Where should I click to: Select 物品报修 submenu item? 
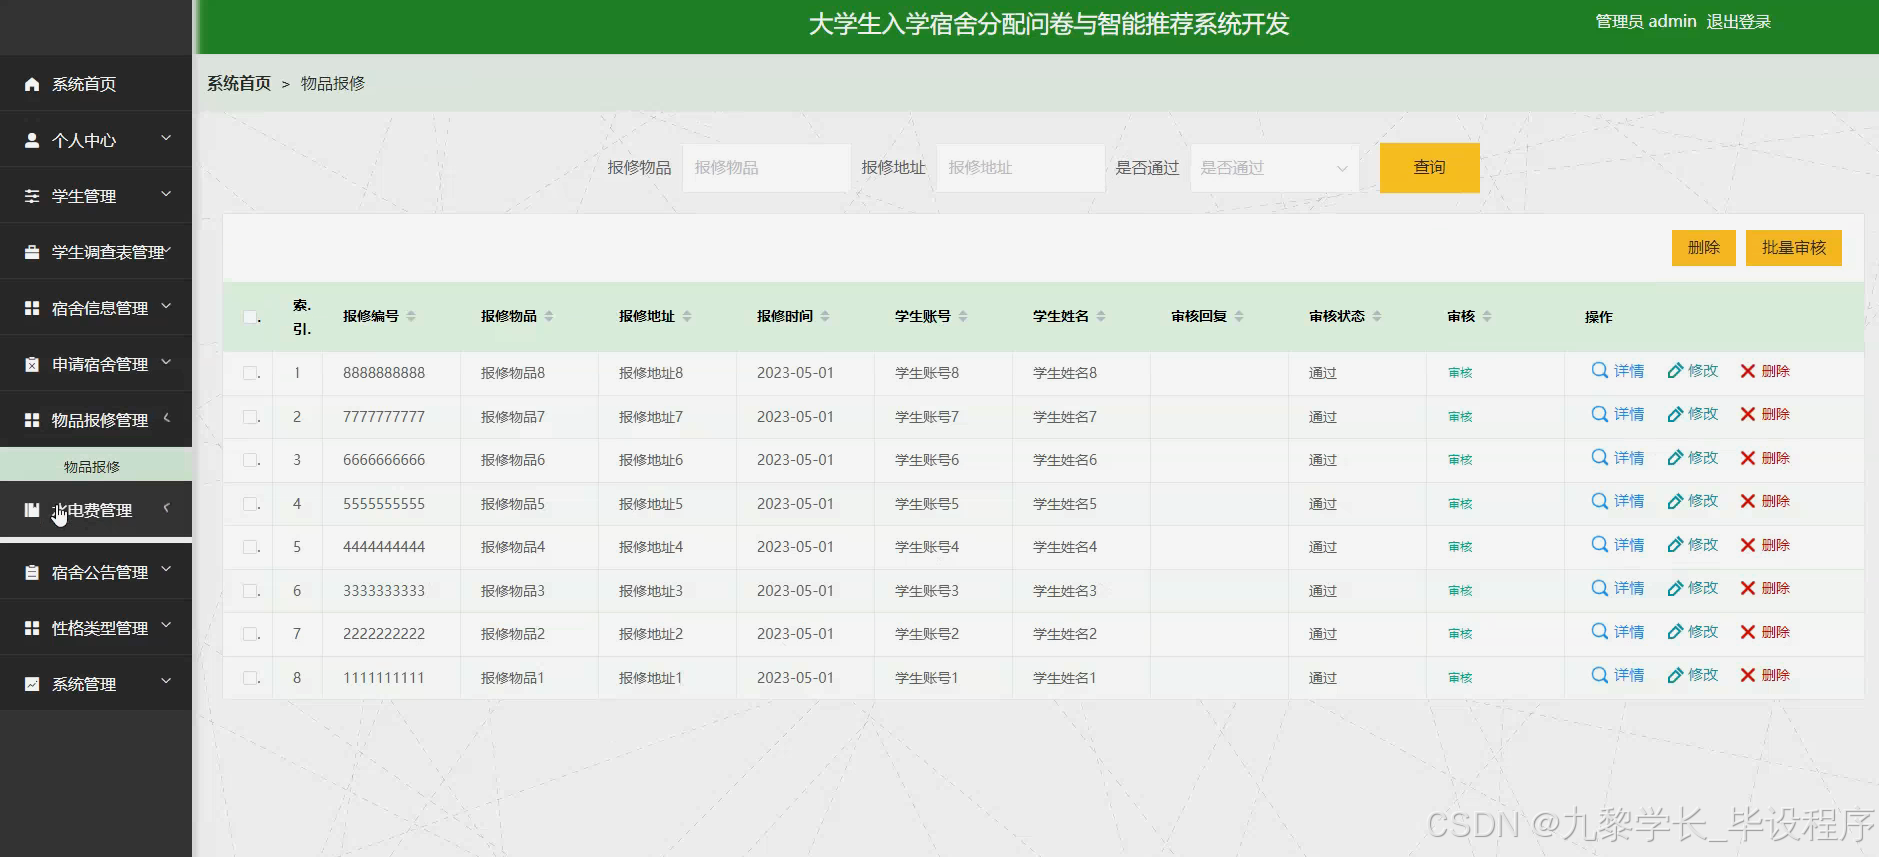click(x=96, y=467)
